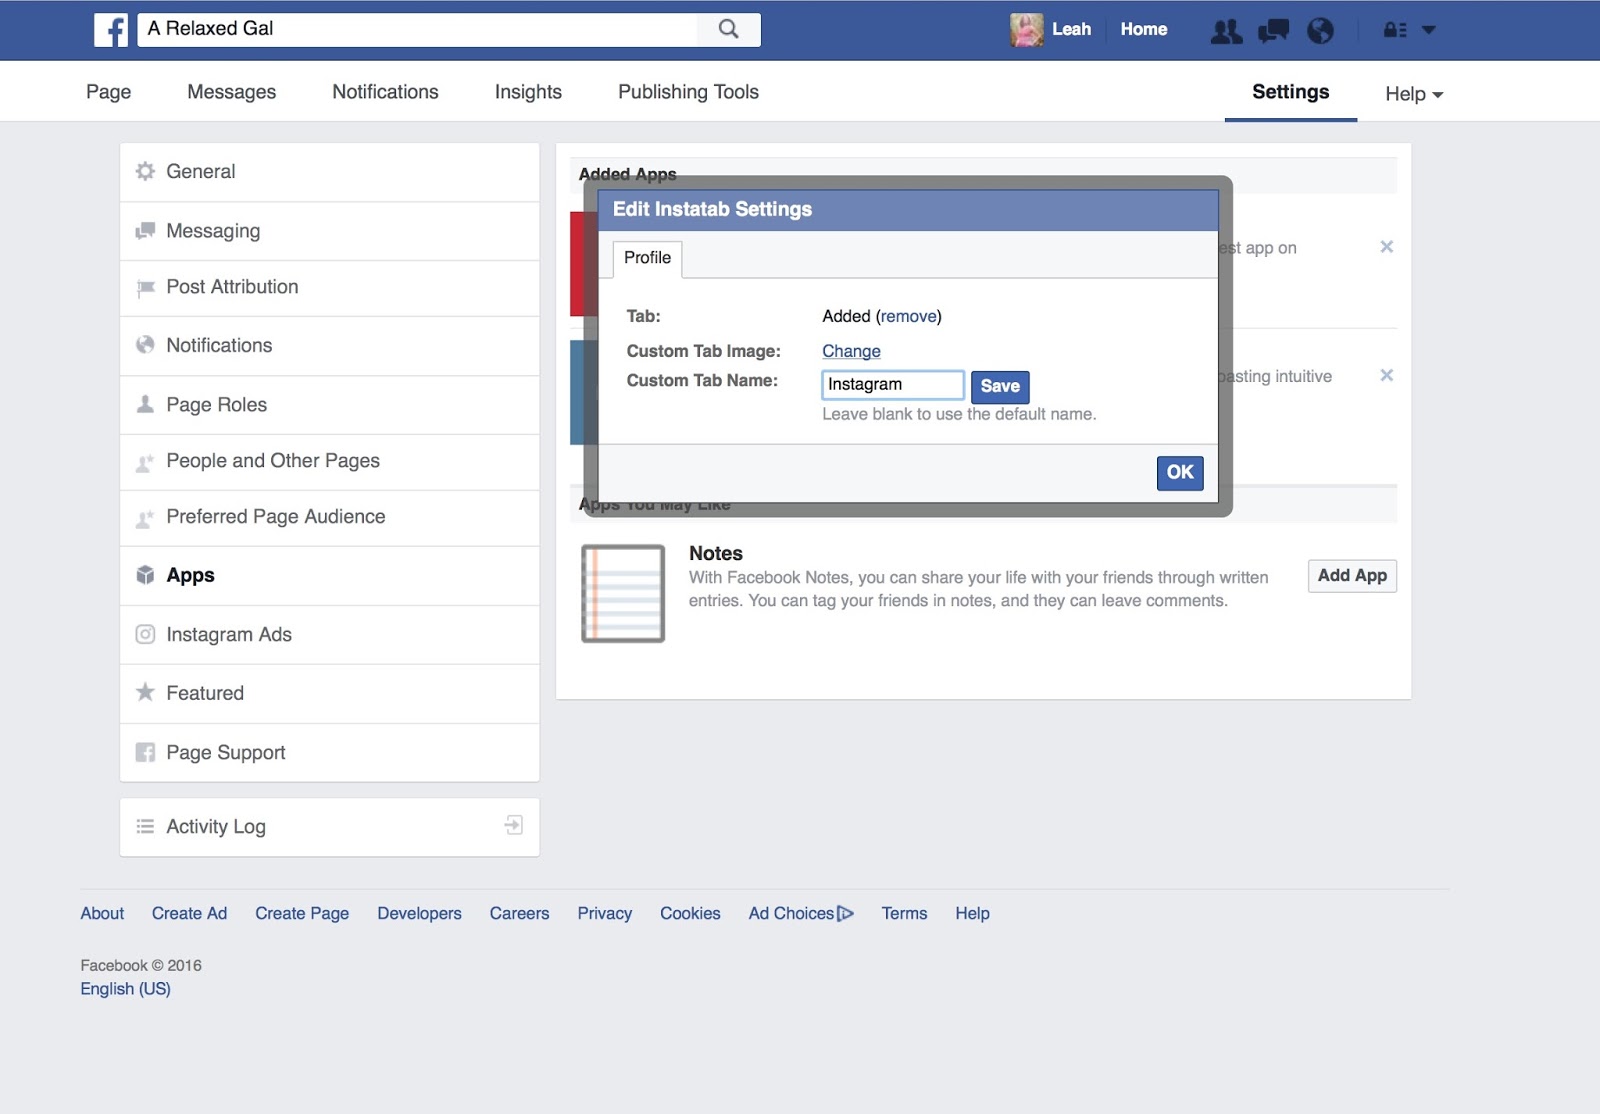Confirm the dialog with OK

[1180, 473]
